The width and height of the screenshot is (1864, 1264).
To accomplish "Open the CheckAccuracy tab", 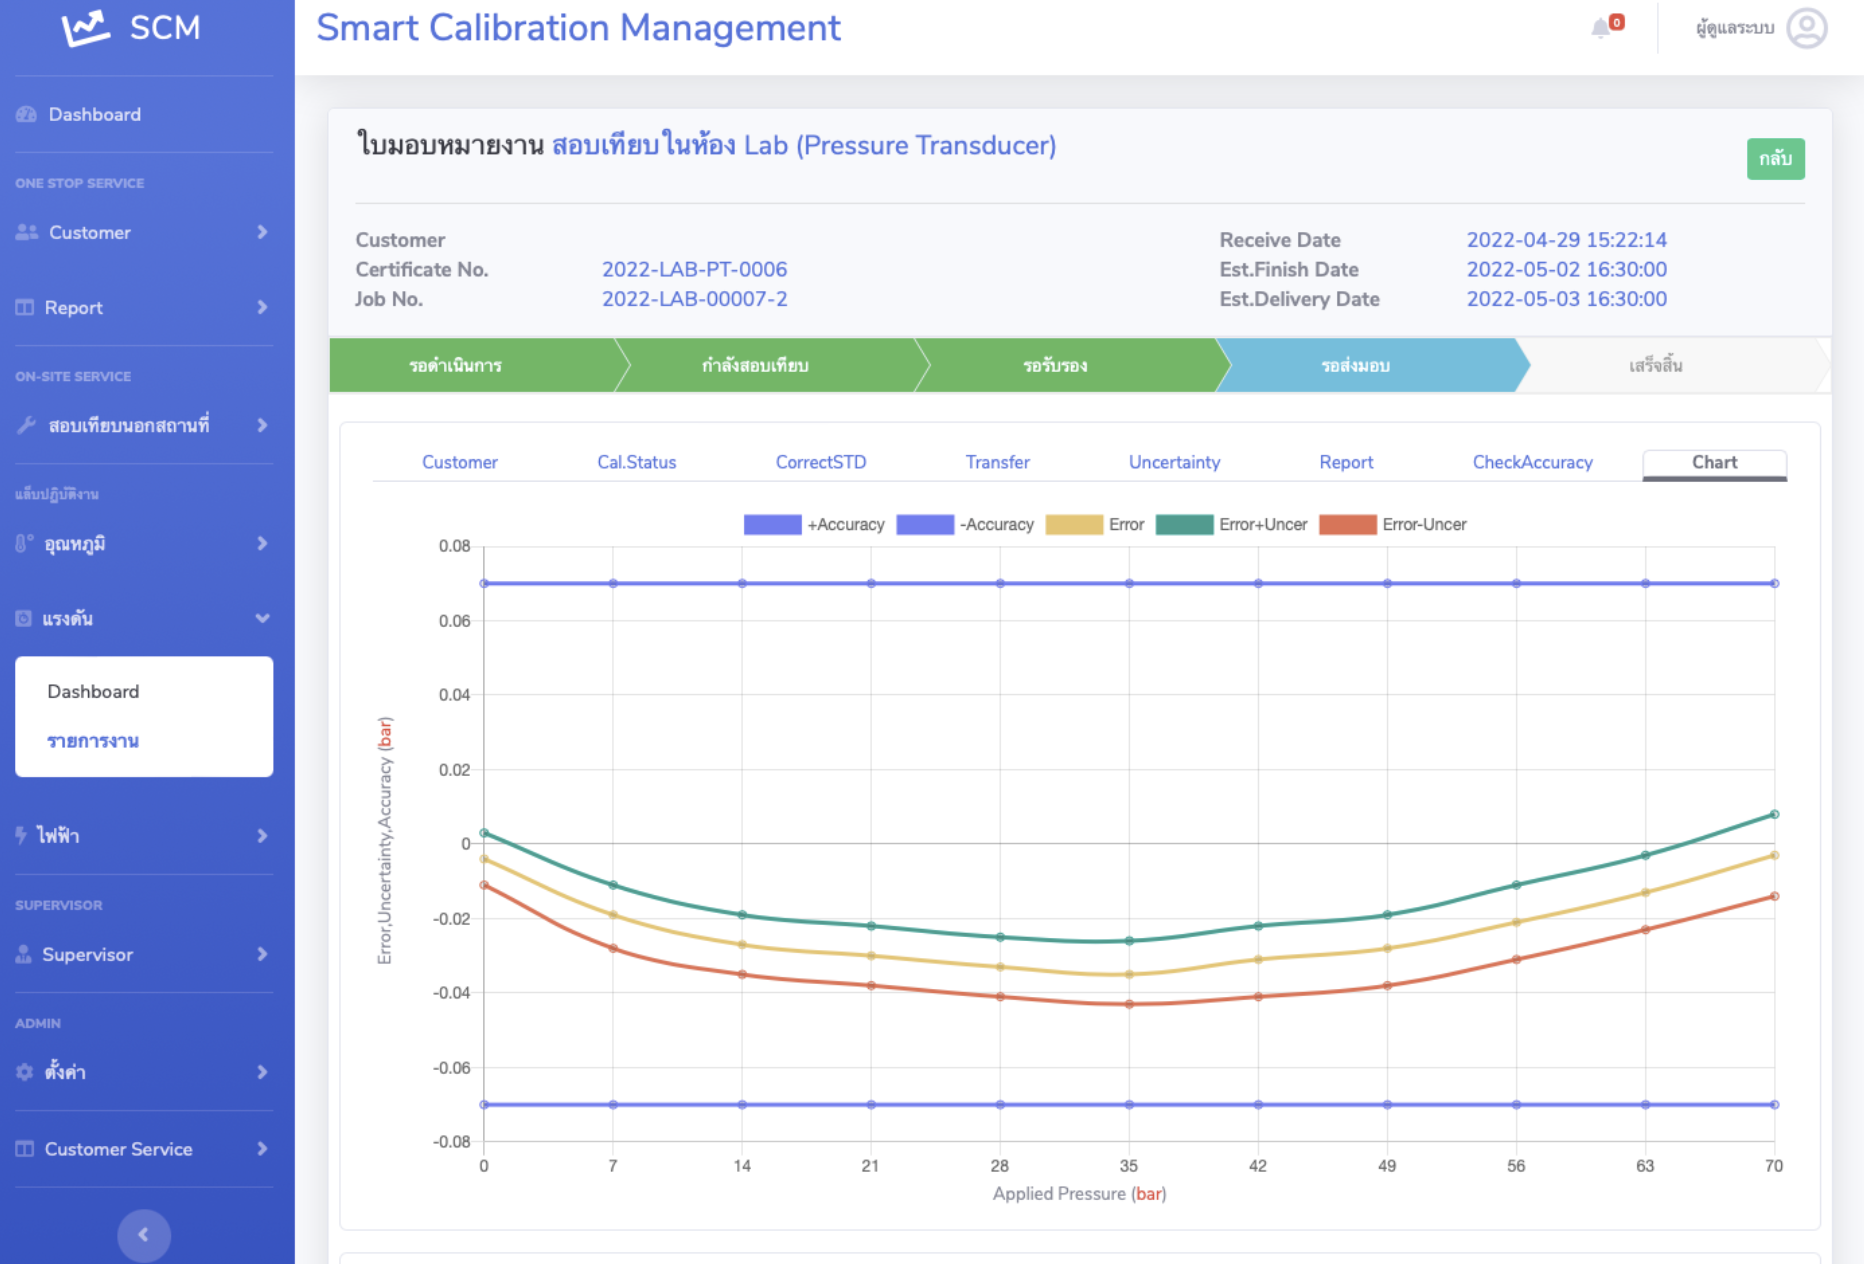I will point(1532,462).
